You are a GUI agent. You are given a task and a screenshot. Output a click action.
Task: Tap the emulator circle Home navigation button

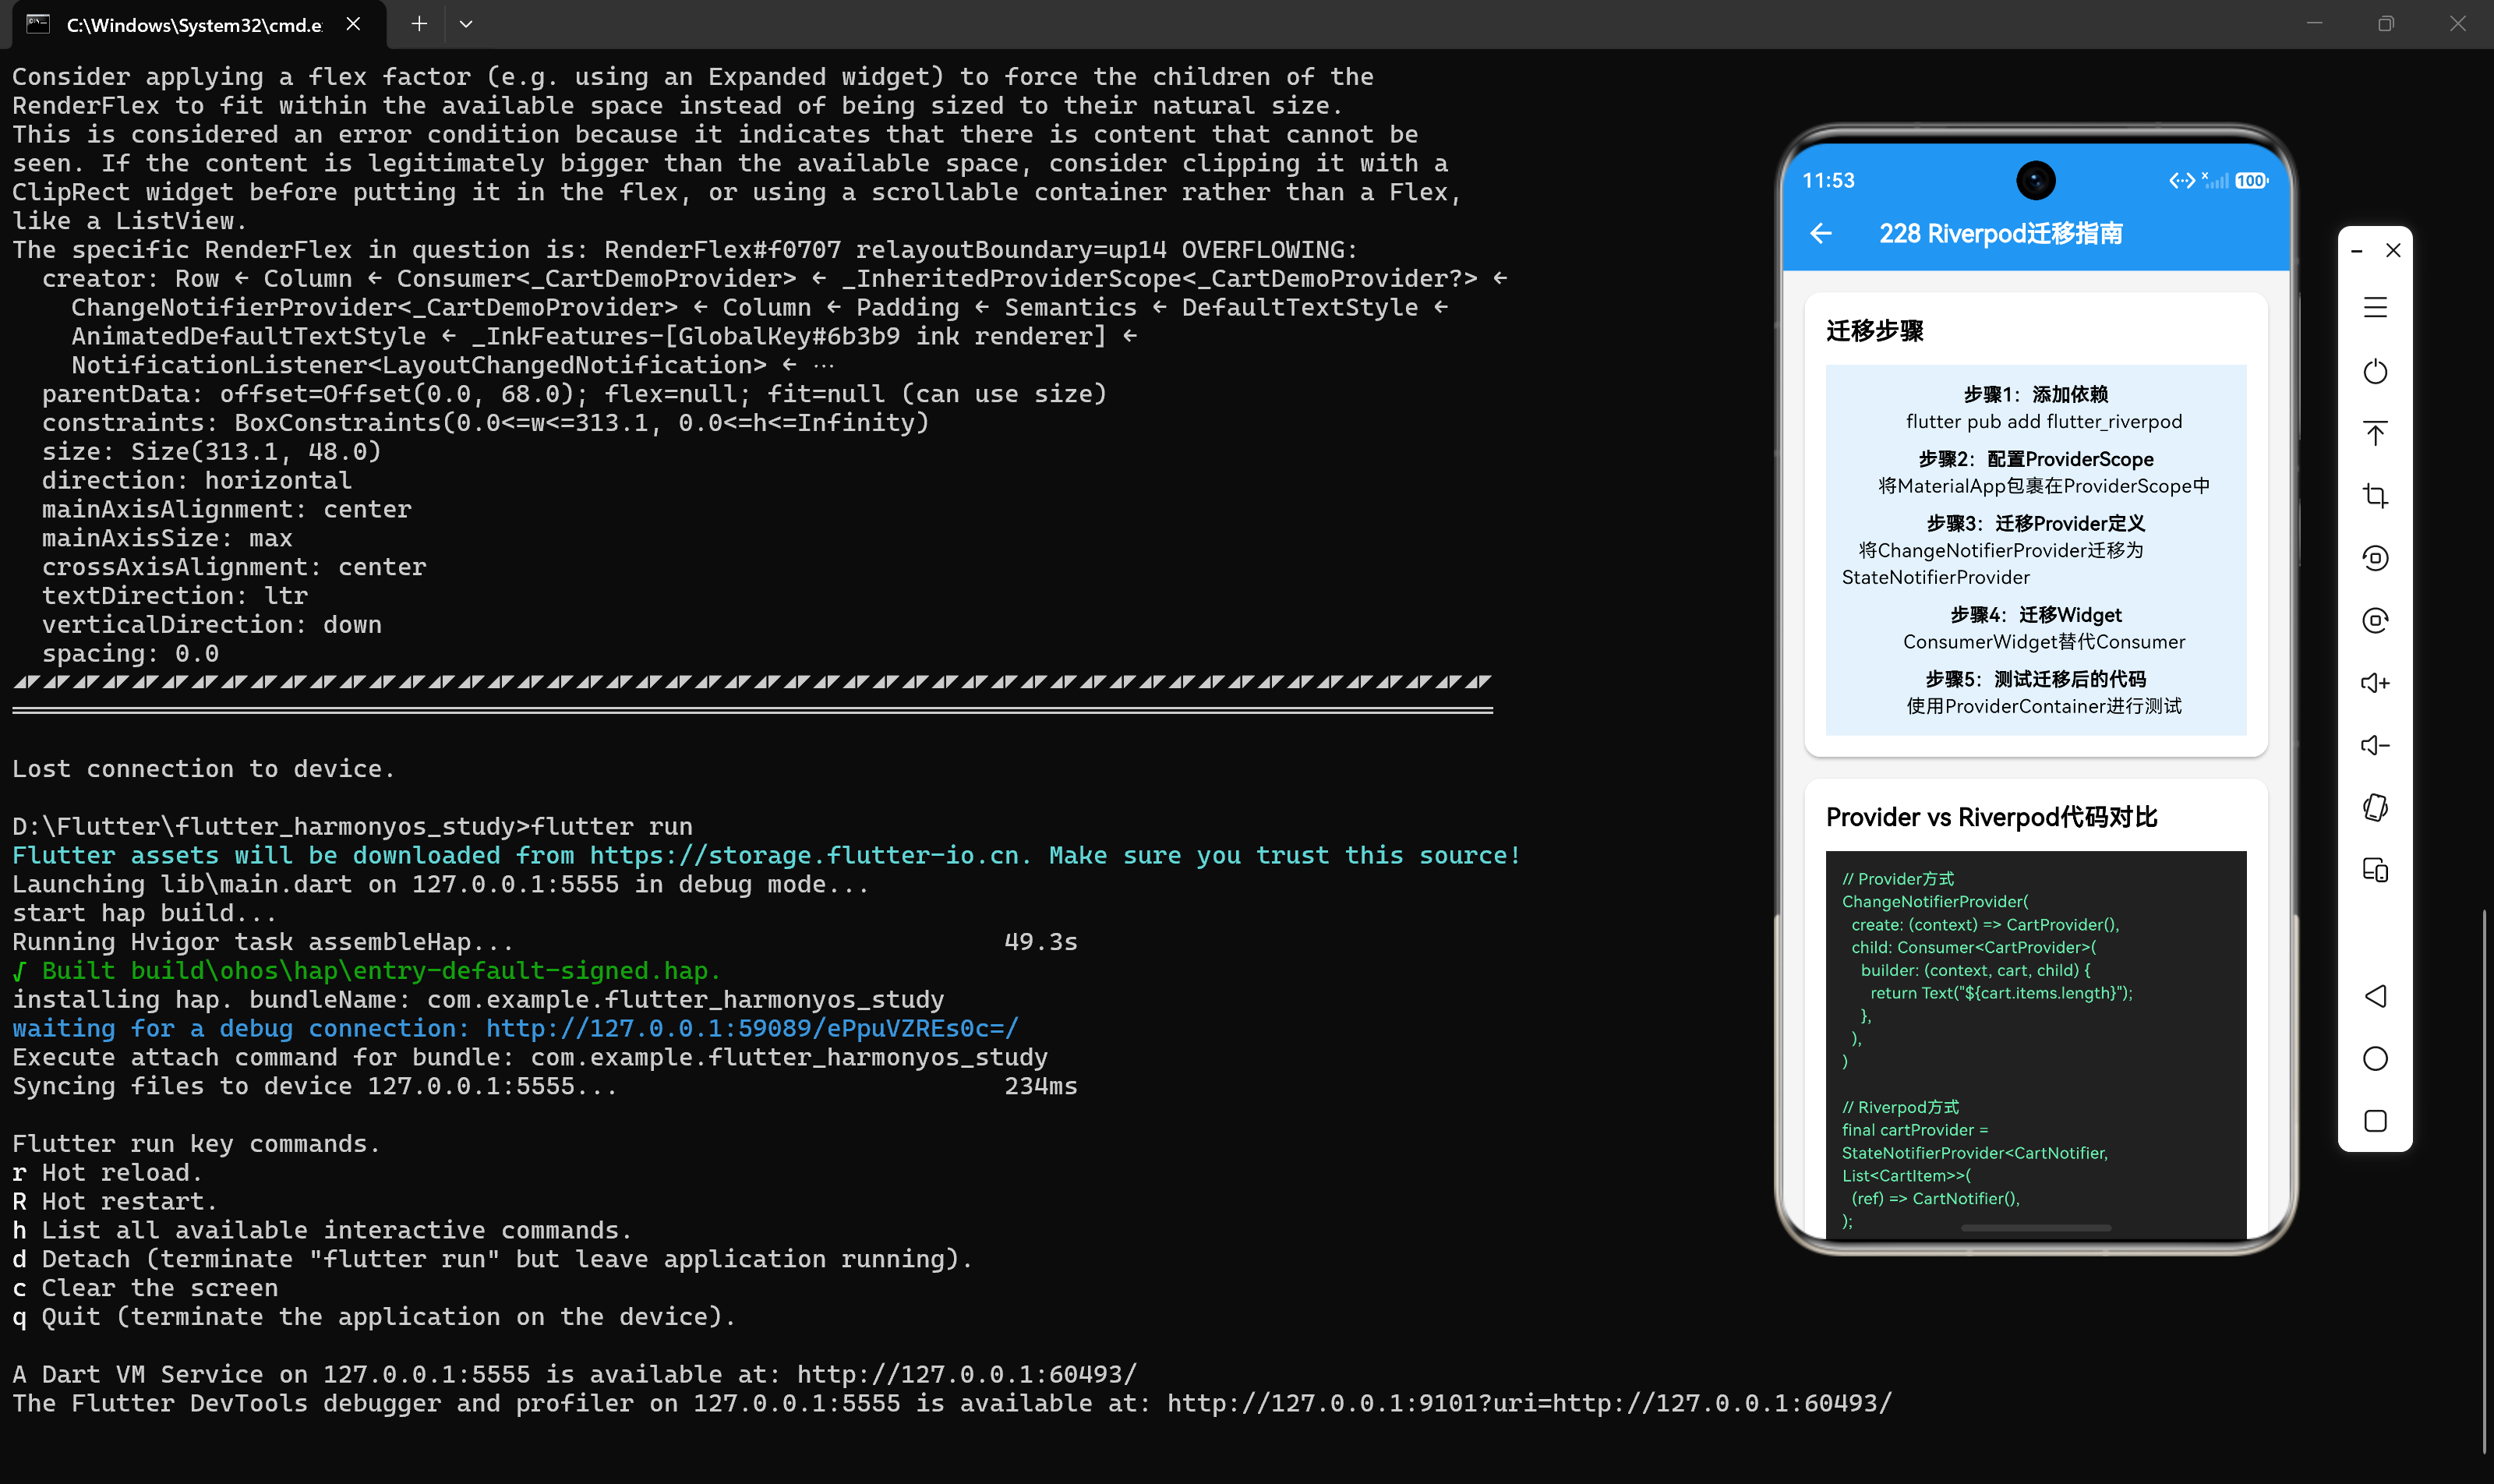(2375, 1058)
